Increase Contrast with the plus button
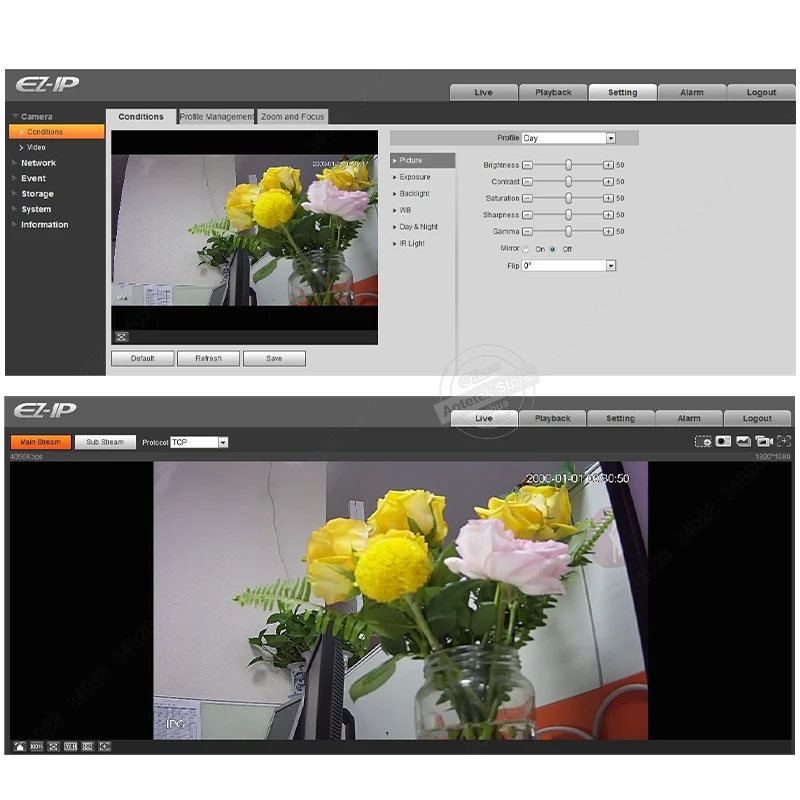This screenshot has height=800, width=800. coord(608,182)
